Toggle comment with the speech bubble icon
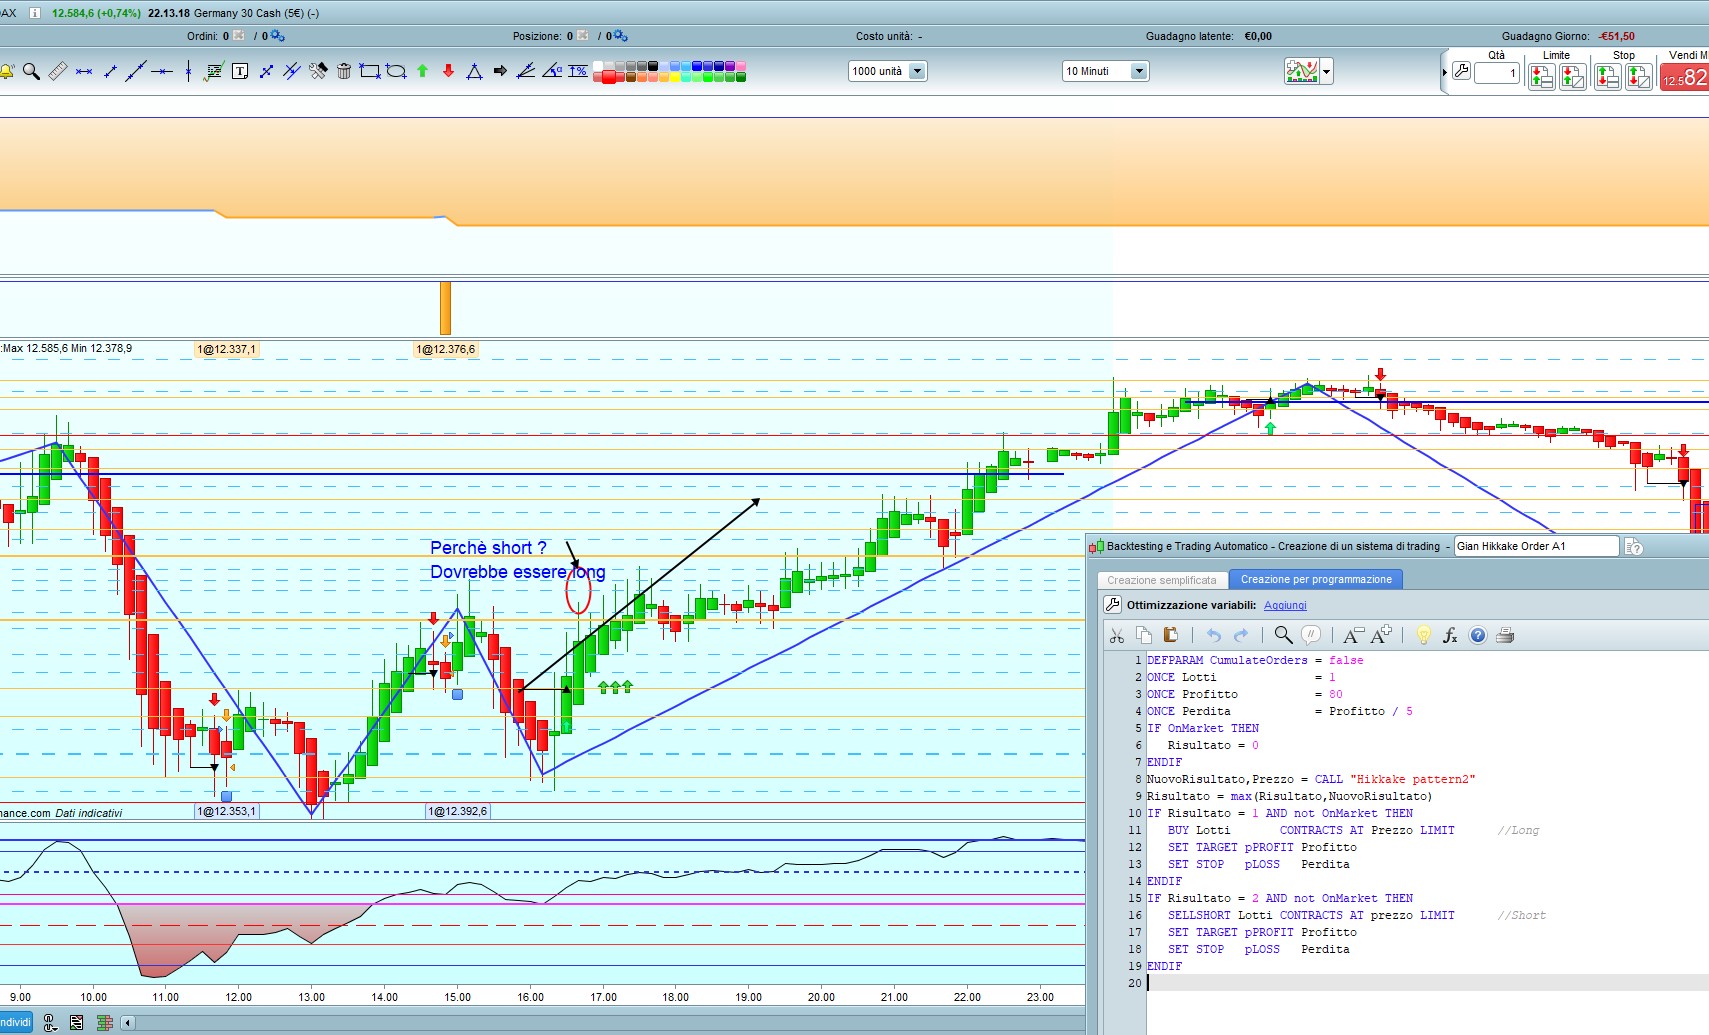Viewport: 1709px width, 1035px height. coord(1311,635)
